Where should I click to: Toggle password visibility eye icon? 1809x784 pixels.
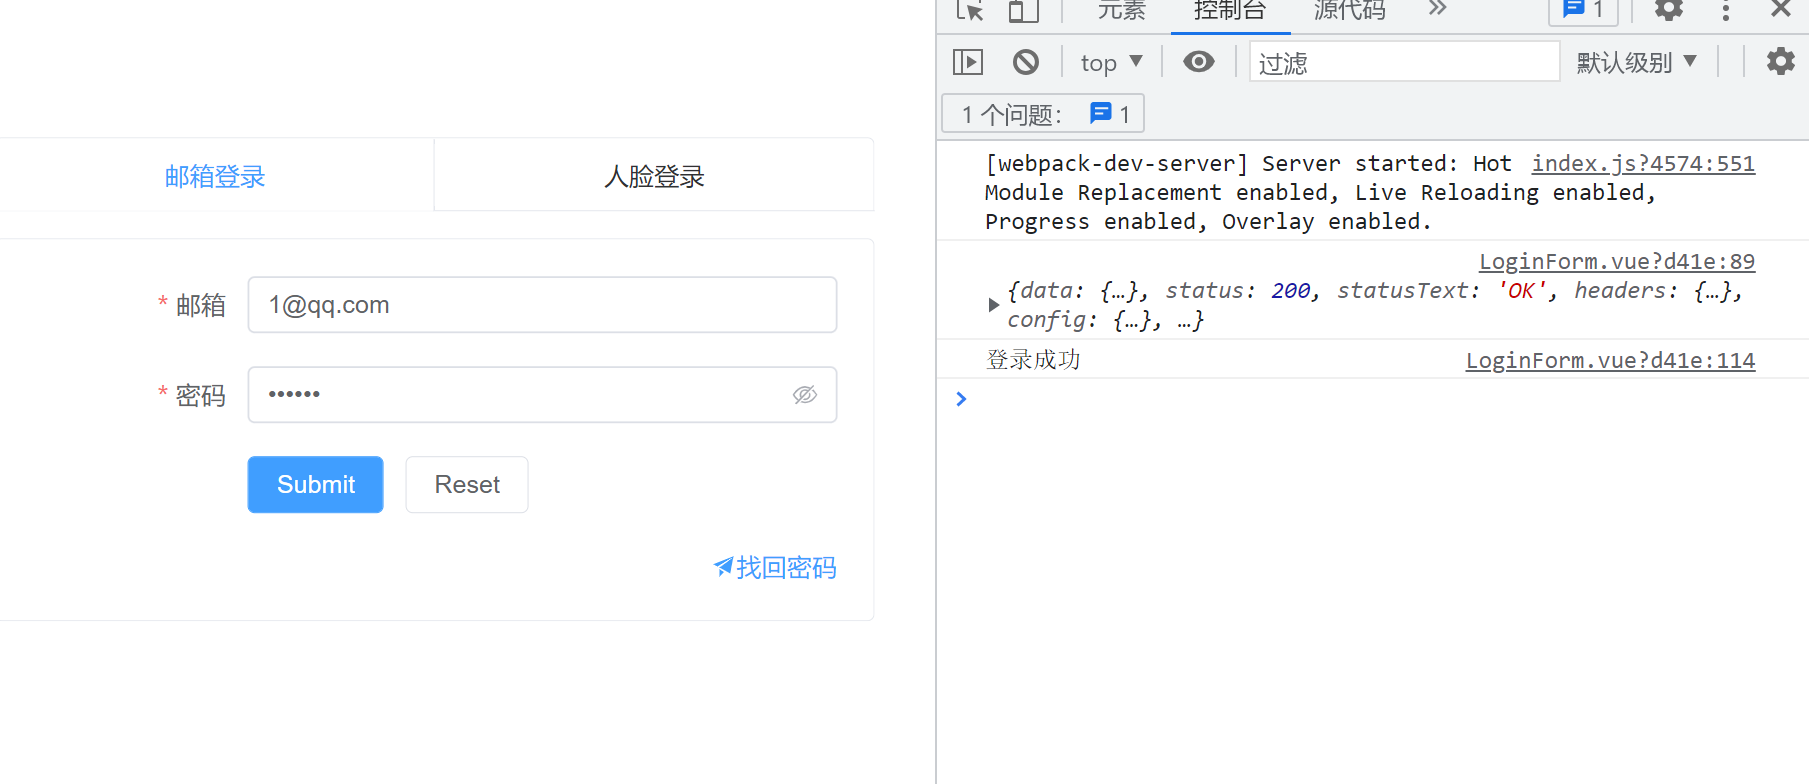coord(804,395)
